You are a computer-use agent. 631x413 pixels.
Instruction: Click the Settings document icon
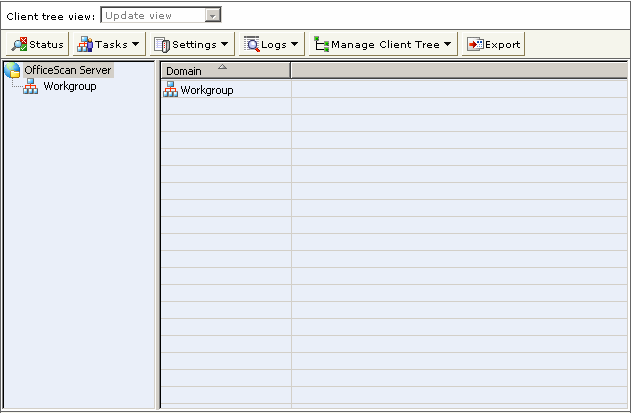point(161,44)
